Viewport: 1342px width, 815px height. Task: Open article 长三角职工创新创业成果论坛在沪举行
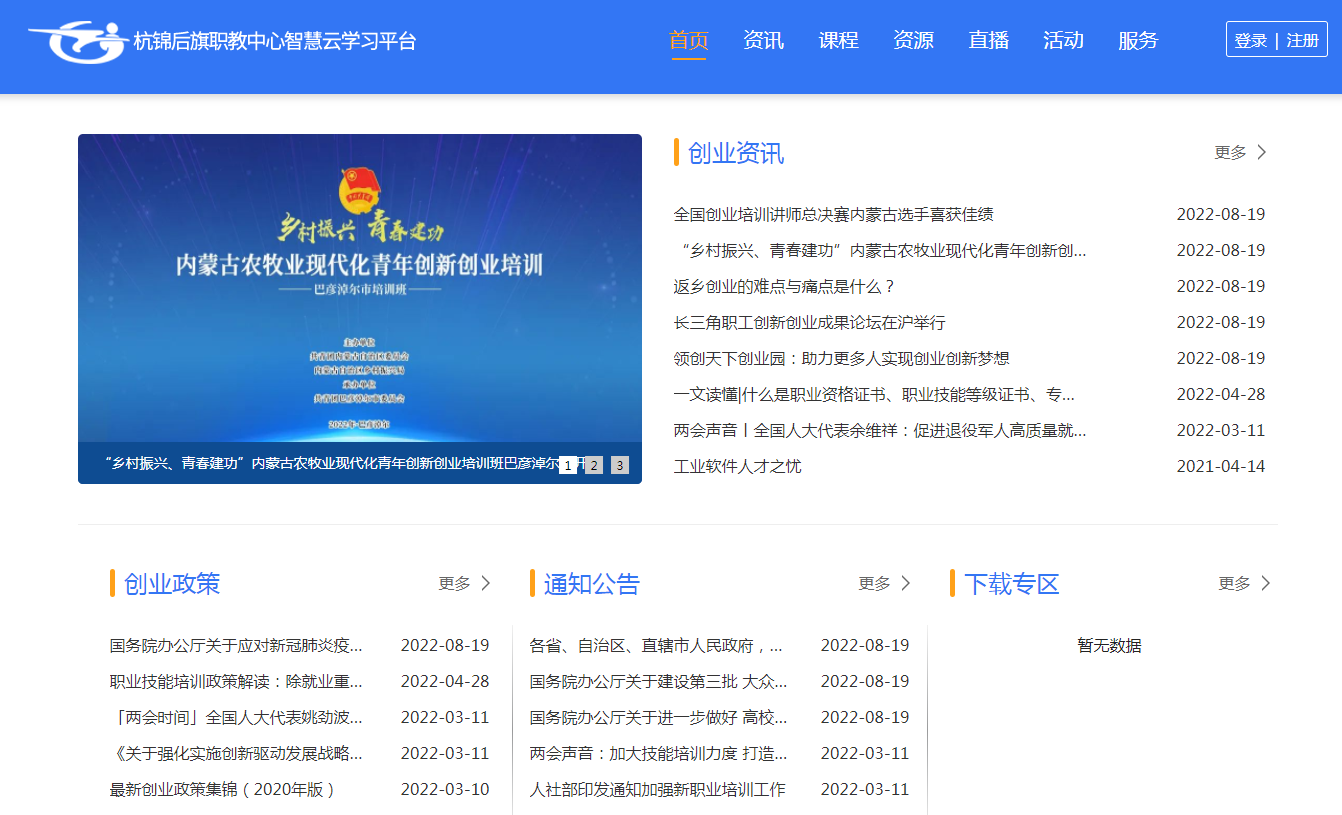[809, 323]
